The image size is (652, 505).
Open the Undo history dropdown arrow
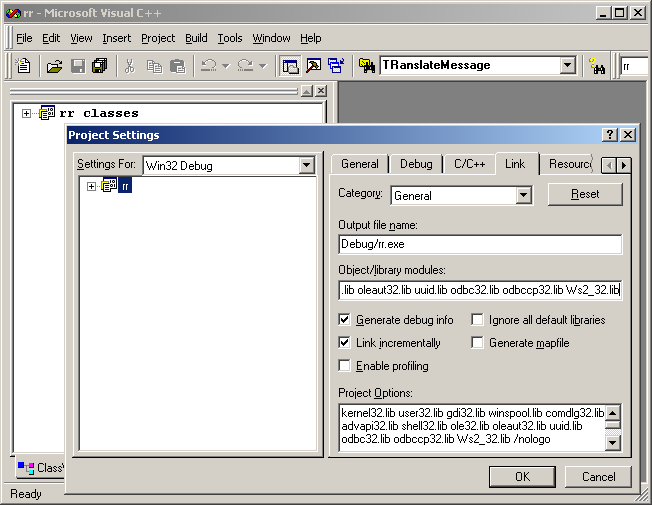point(226,66)
